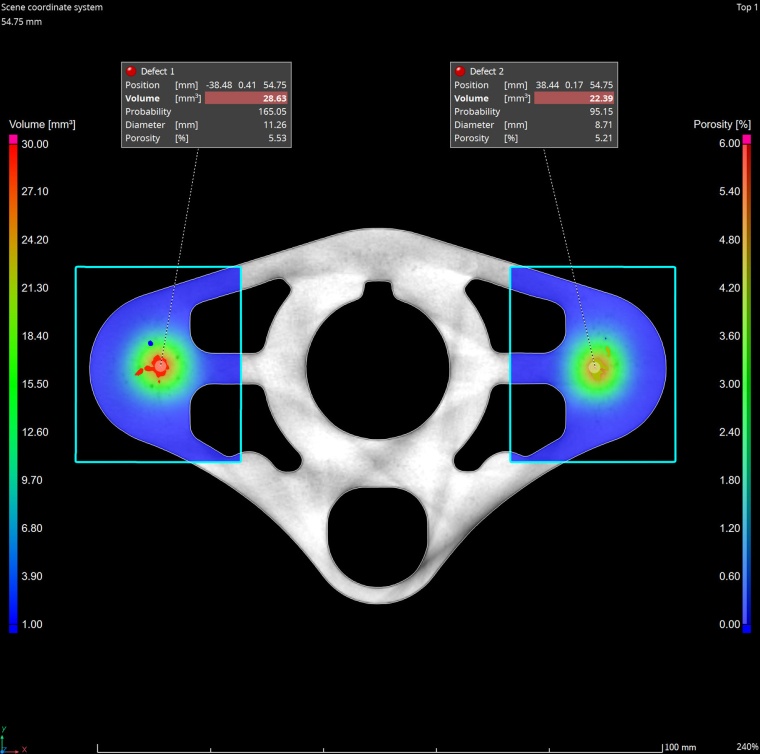Click the red sphere icon beside Defect 2
This screenshot has height=754, width=760.
point(460,71)
